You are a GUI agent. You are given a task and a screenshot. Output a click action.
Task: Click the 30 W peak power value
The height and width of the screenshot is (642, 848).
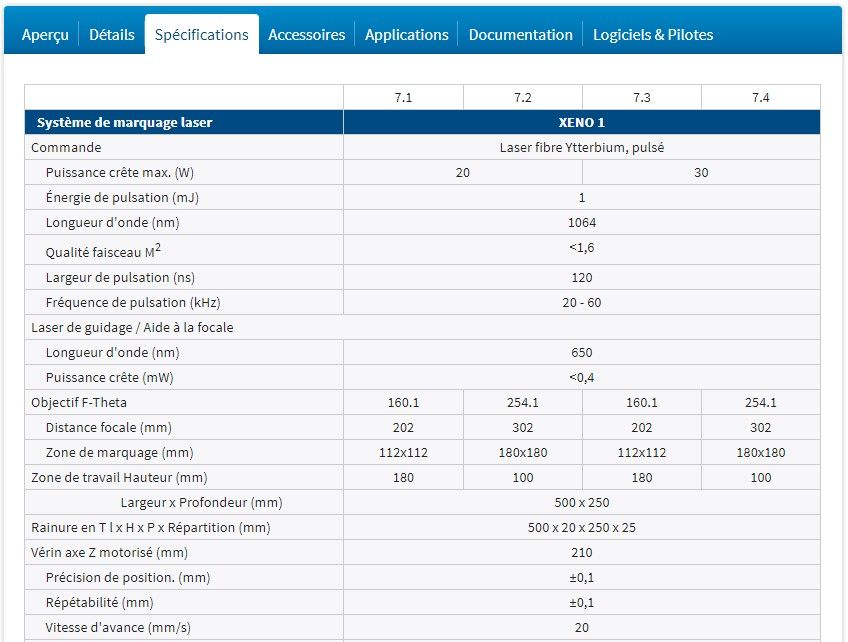point(701,172)
